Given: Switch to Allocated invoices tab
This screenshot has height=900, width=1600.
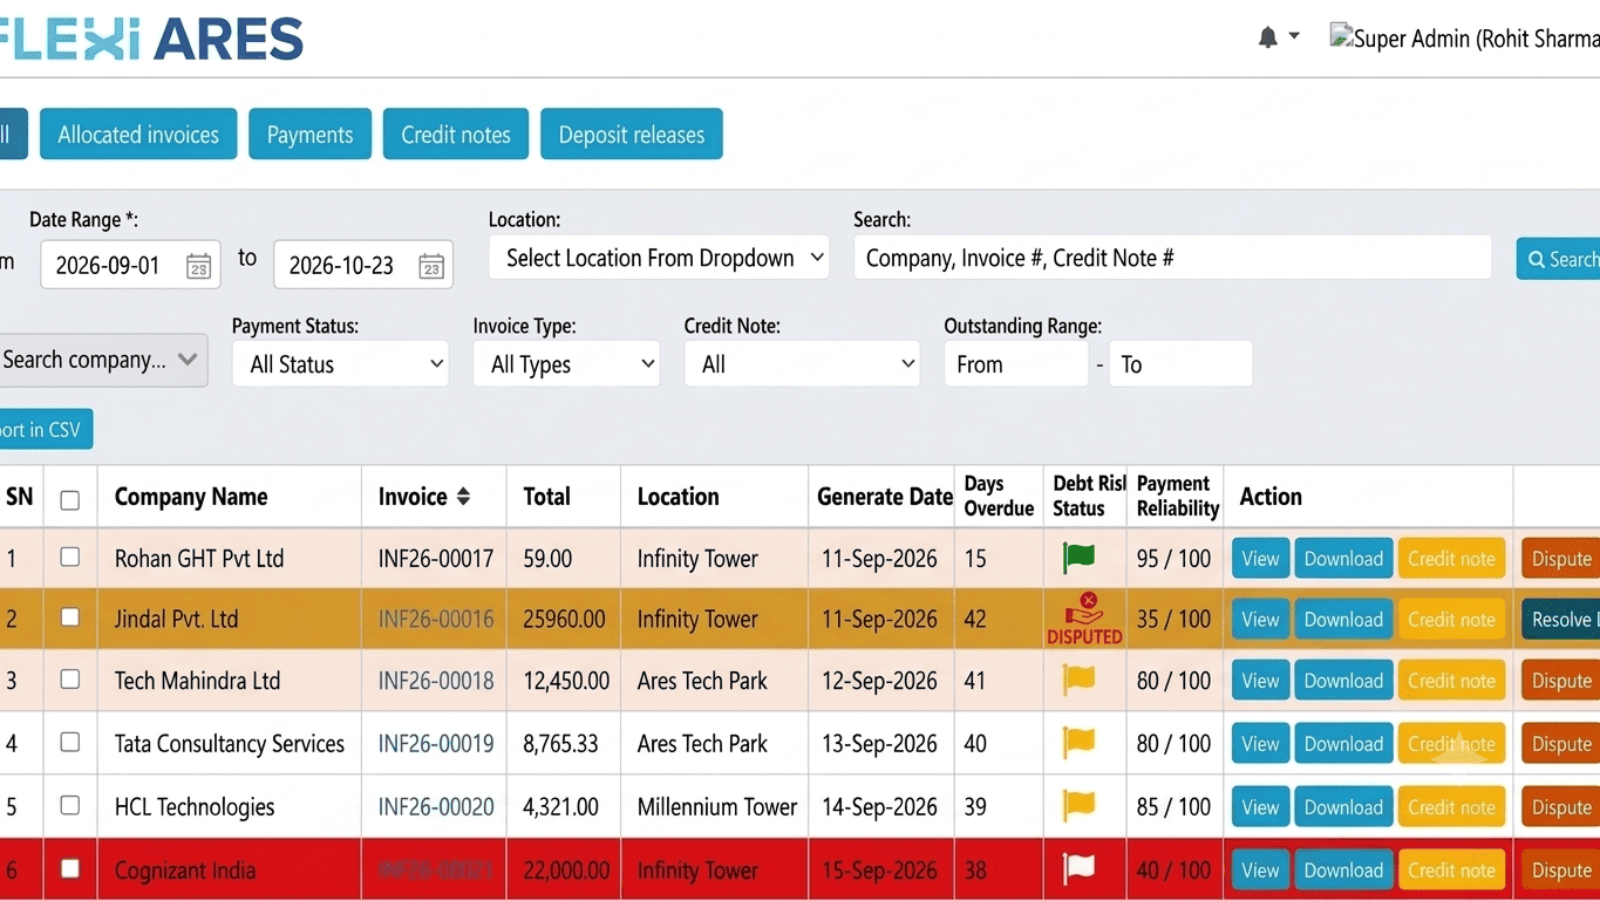Looking at the screenshot, I should point(138,134).
